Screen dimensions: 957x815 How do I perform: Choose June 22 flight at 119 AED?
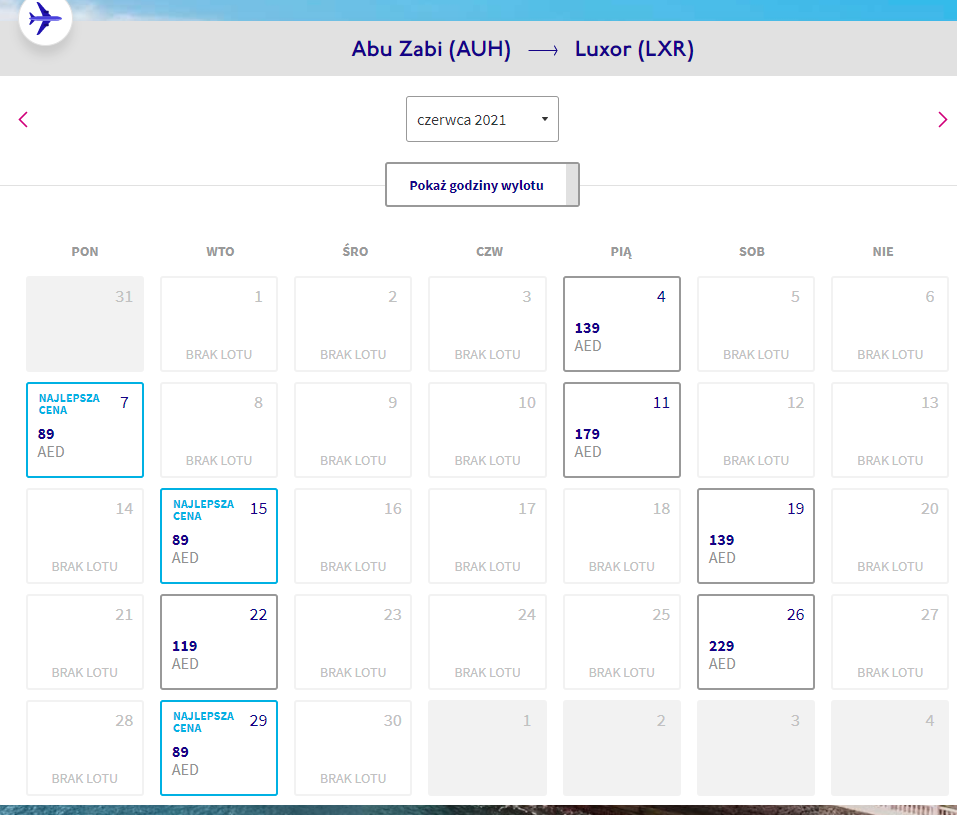[219, 642]
